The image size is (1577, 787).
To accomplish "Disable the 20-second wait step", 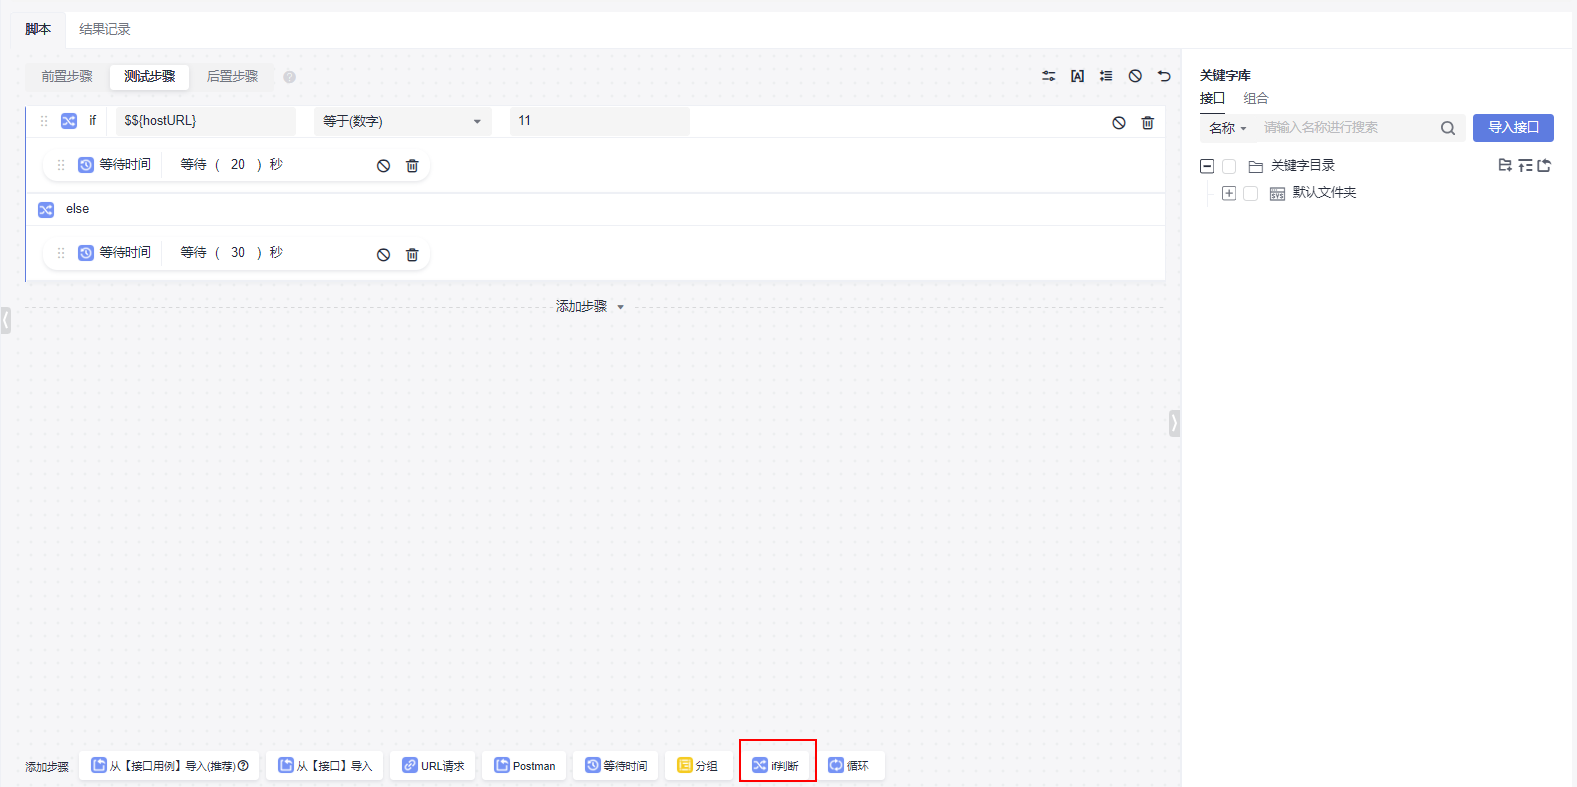I will (383, 166).
